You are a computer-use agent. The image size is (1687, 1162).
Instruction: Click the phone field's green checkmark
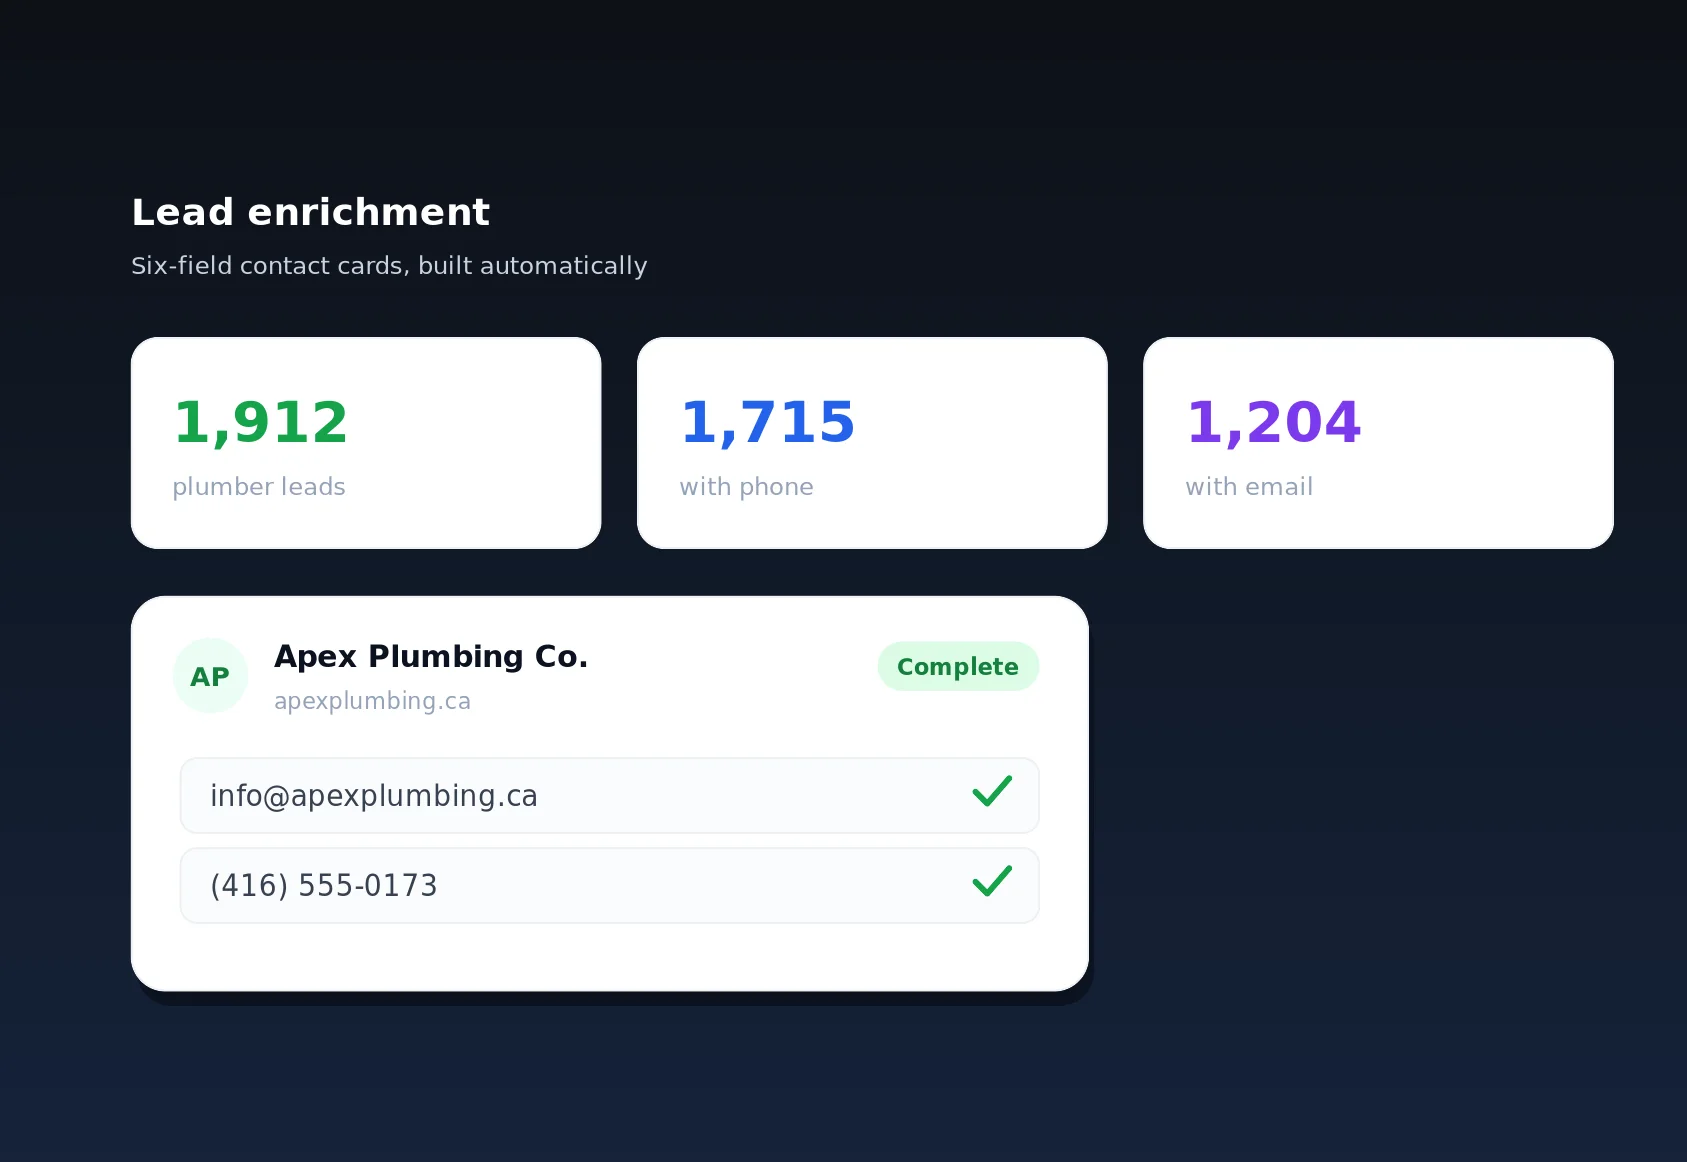[x=992, y=881]
